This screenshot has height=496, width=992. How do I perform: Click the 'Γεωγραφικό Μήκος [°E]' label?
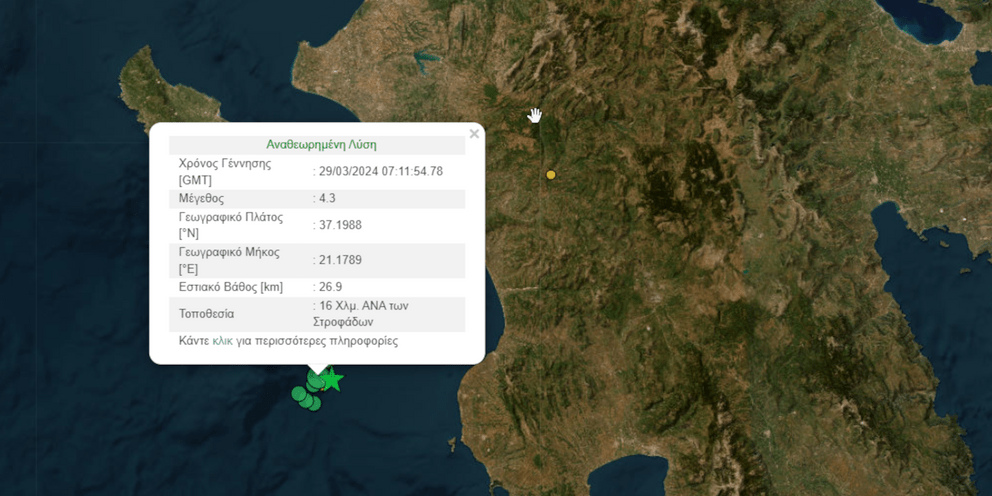coord(229,261)
